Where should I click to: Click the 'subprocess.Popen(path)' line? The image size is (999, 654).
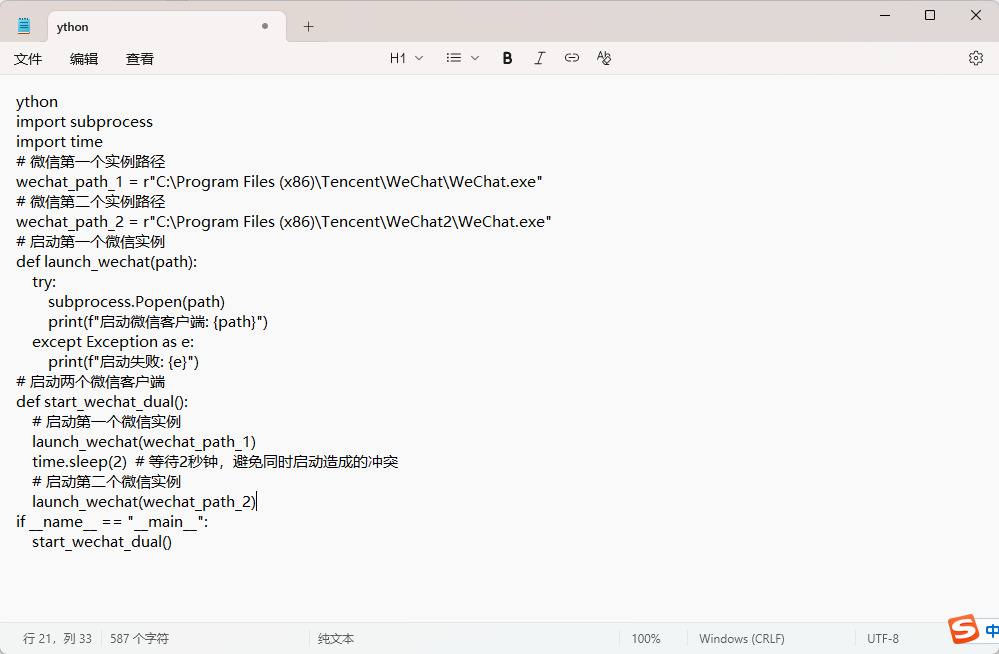click(x=136, y=302)
